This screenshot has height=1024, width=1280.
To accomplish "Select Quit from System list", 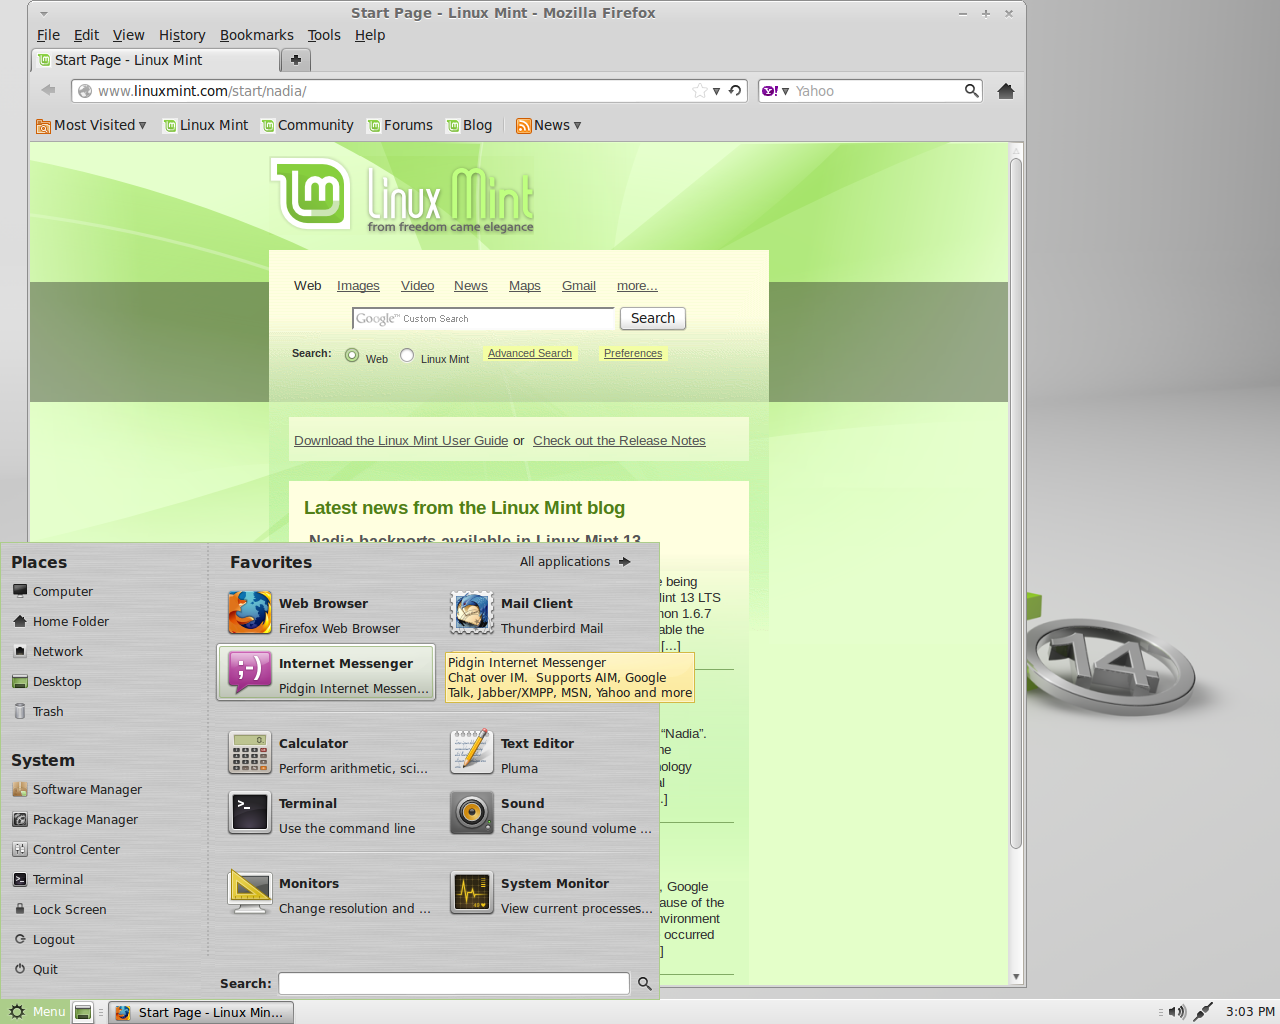I will pos(35,969).
